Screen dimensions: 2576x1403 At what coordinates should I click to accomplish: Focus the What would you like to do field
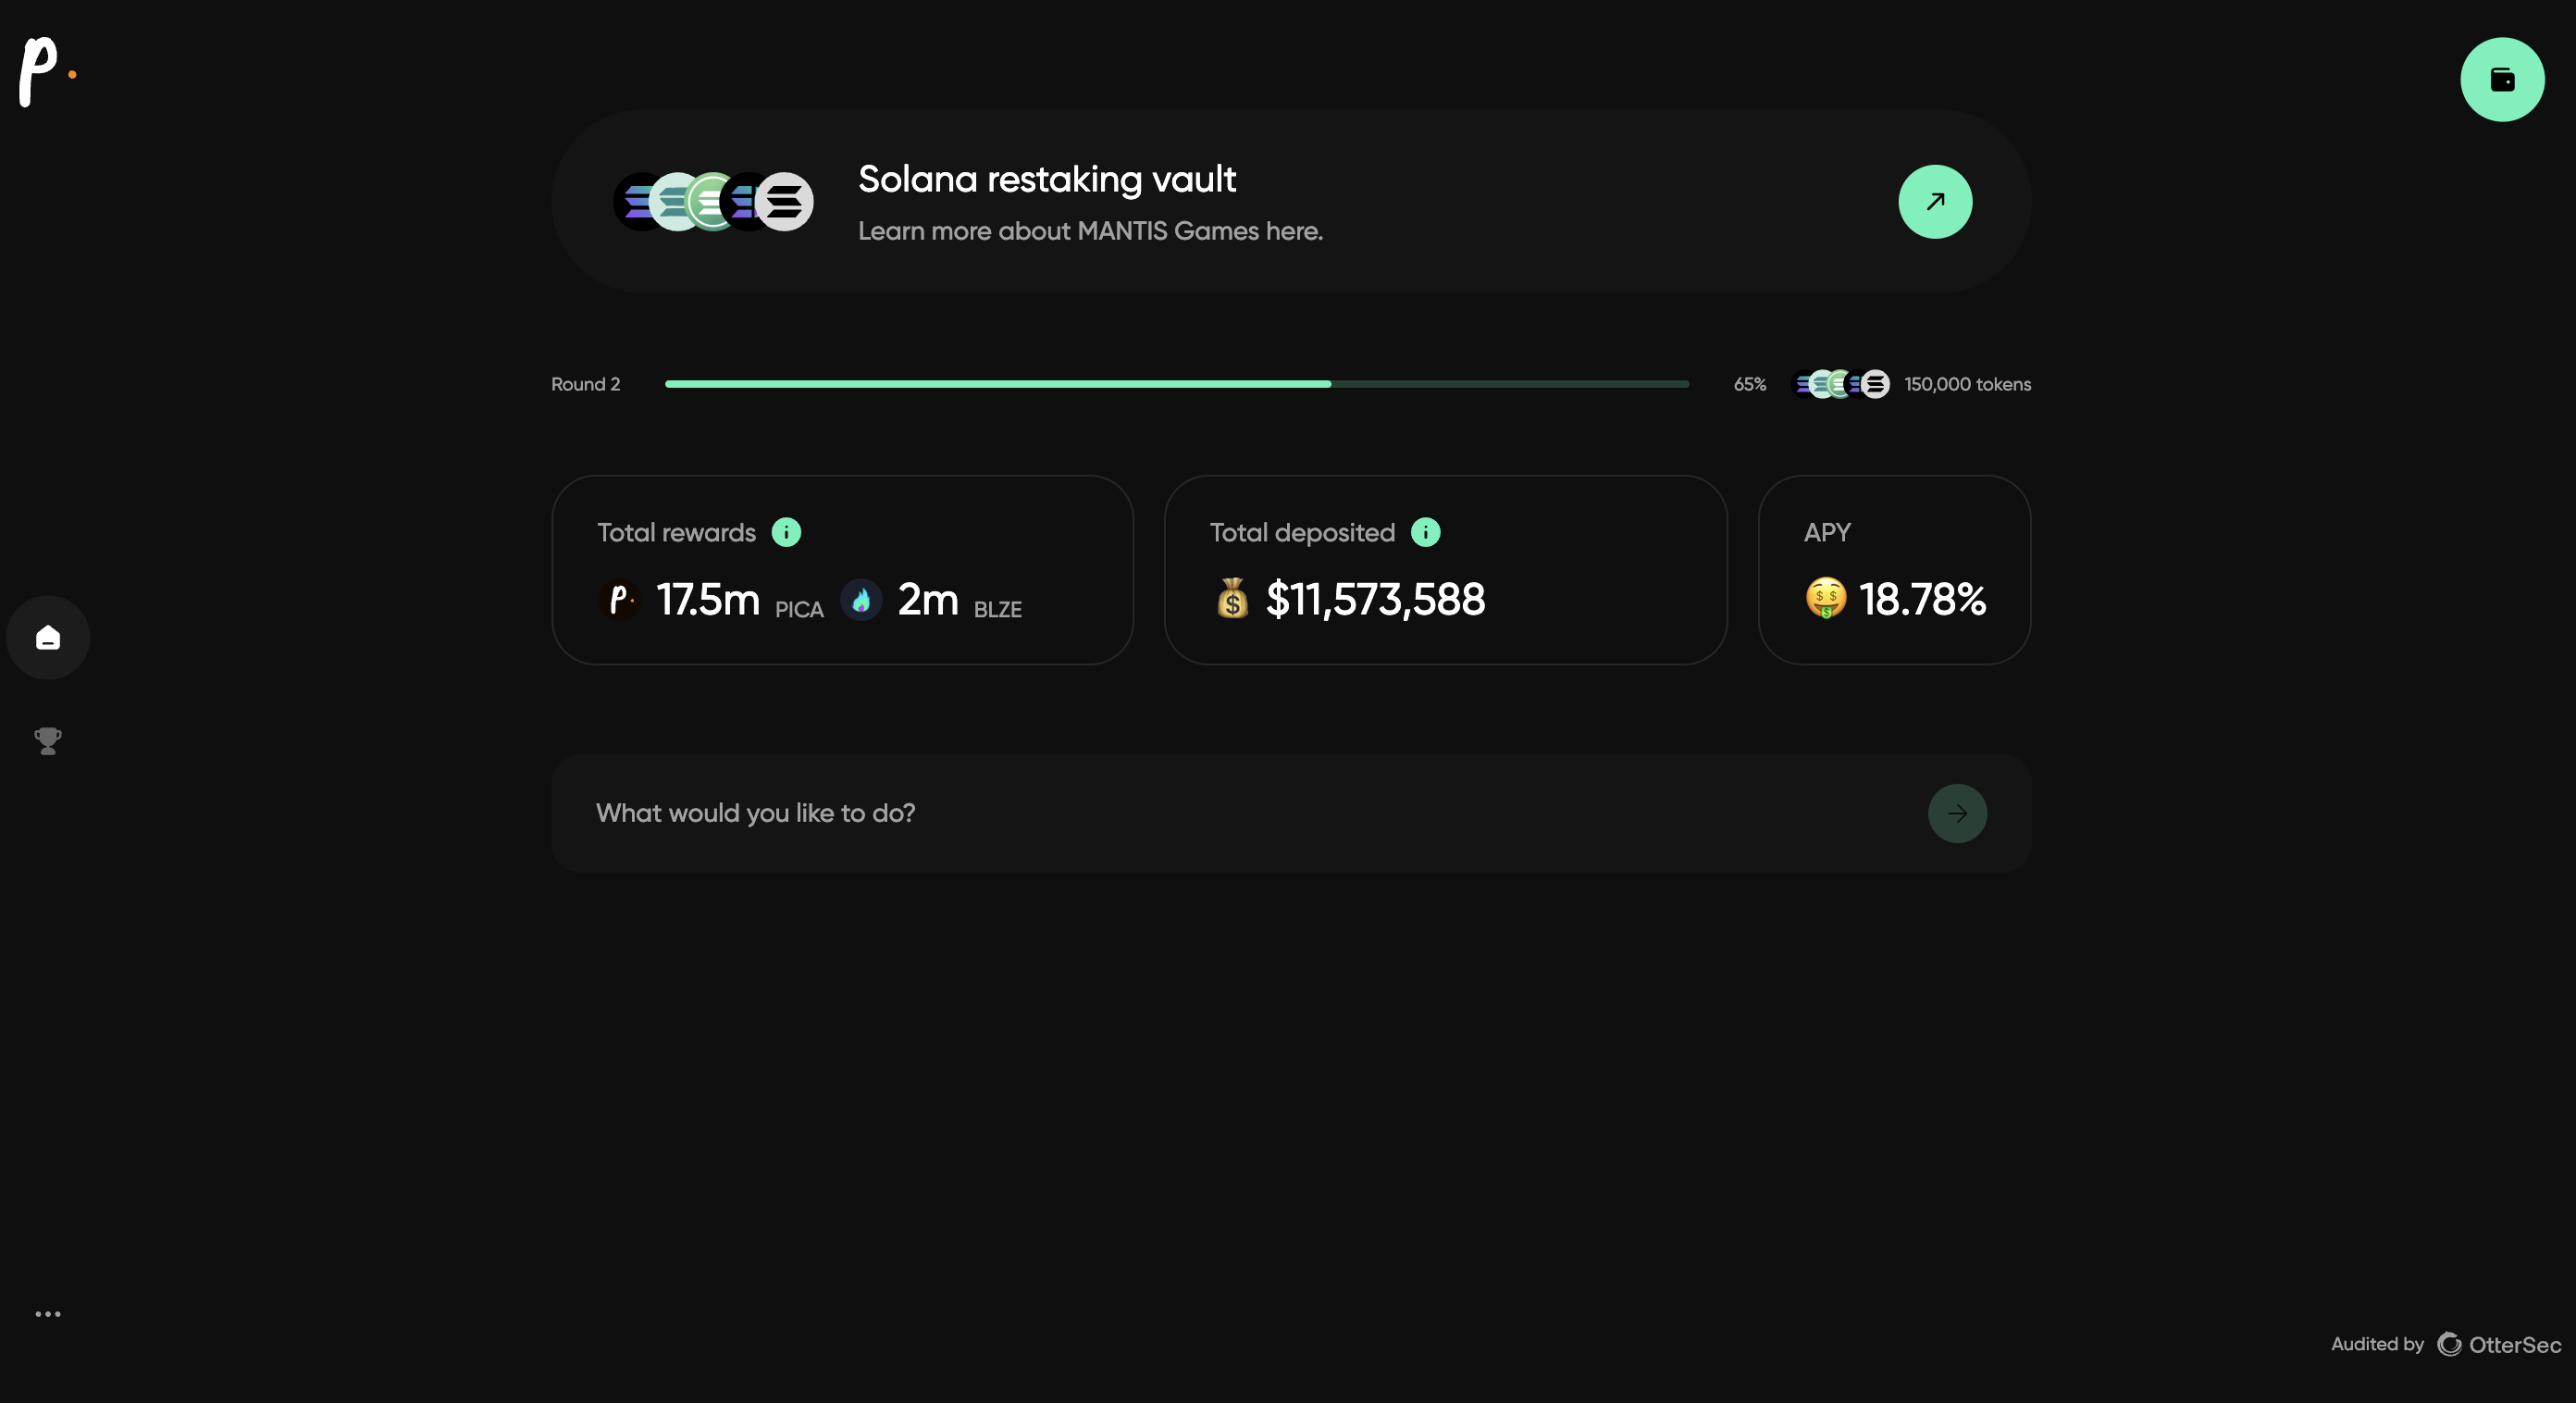click(1291, 814)
